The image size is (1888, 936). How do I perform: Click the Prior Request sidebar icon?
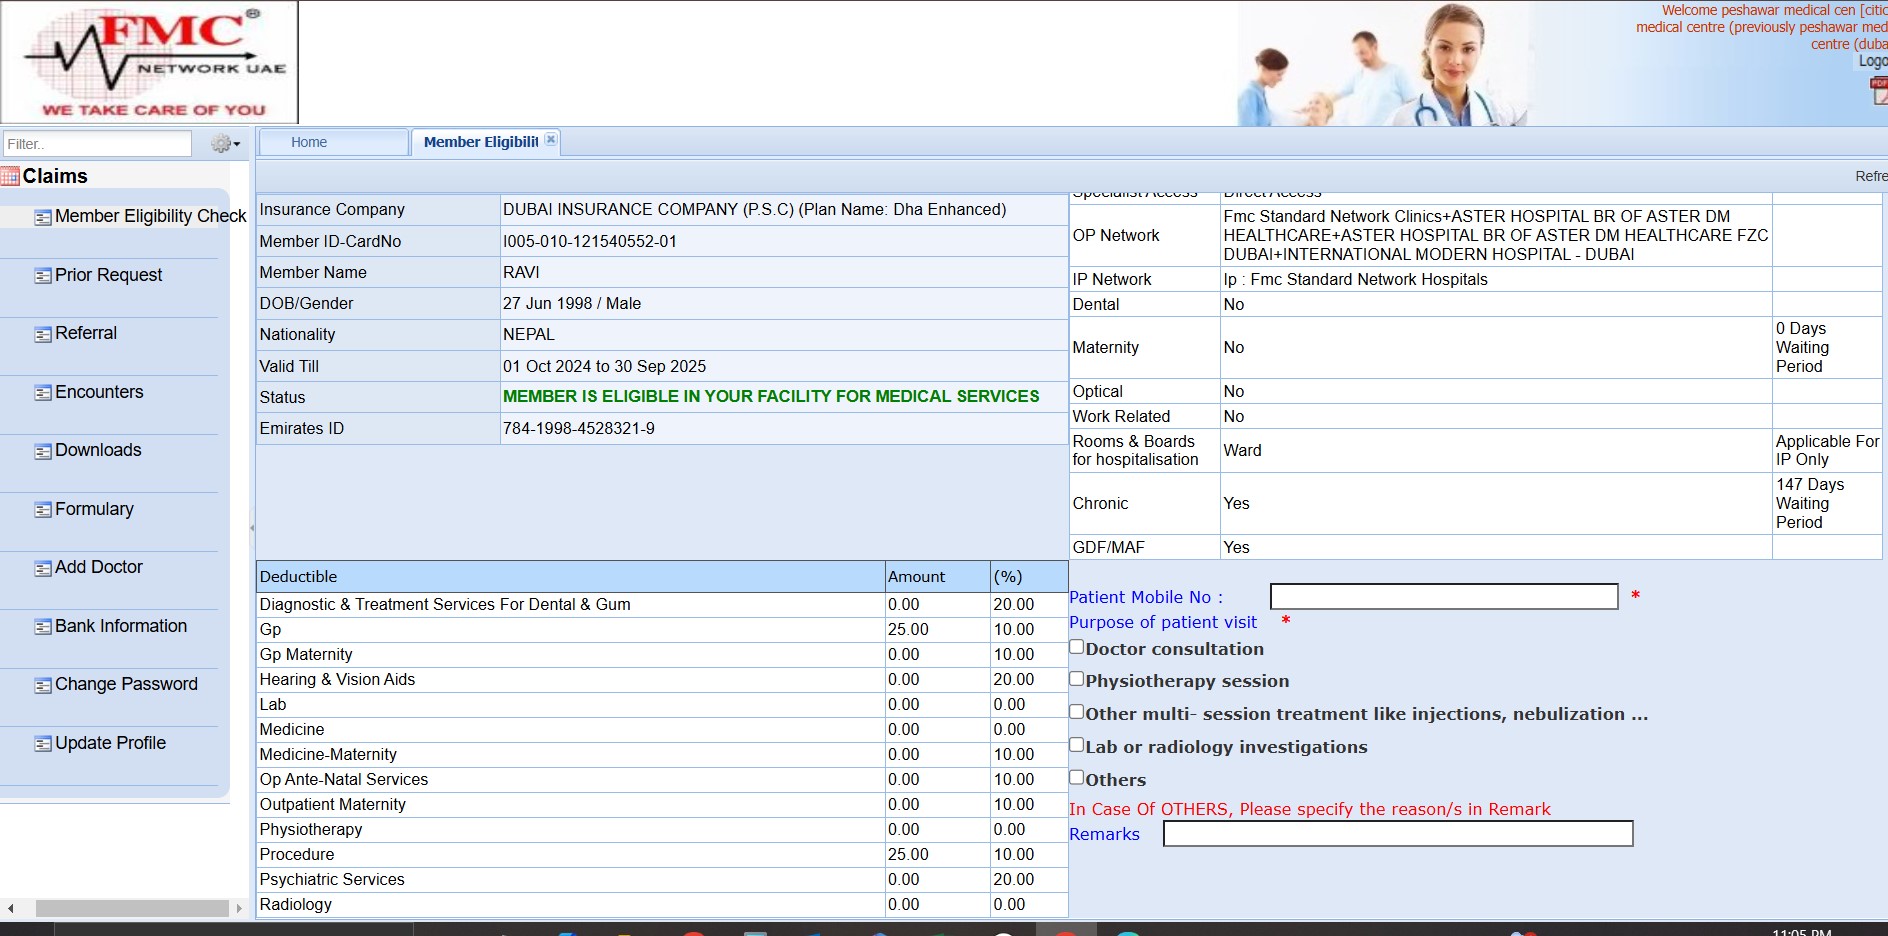pyautogui.click(x=43, y=276)
